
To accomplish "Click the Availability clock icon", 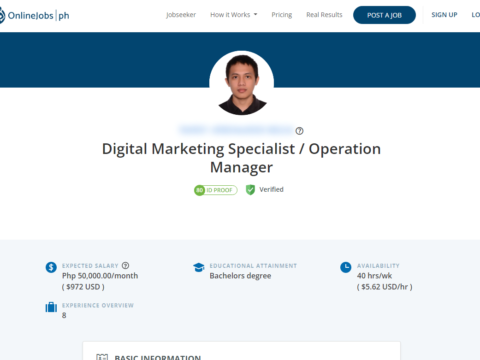I will tap(346, 267).
